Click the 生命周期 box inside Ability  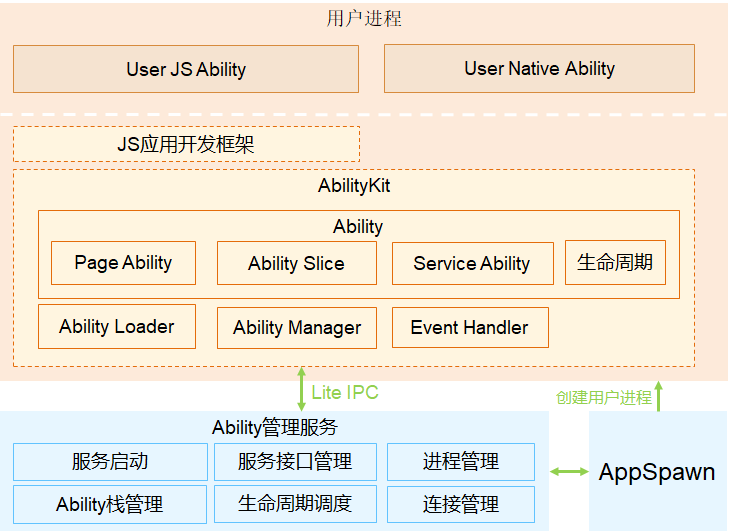click(615, 263)
